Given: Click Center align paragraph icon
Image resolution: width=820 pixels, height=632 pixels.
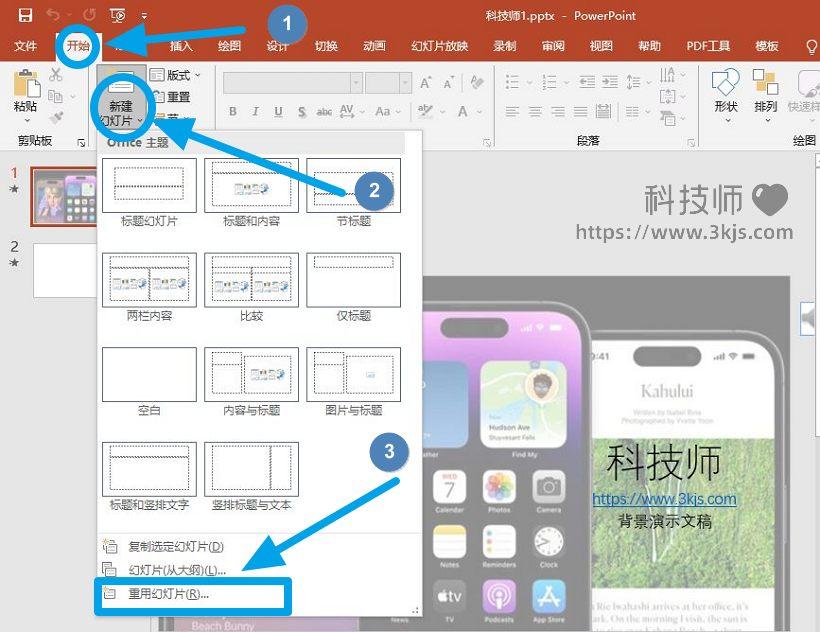Looking at the screenshot, I should tap(535, 111).
